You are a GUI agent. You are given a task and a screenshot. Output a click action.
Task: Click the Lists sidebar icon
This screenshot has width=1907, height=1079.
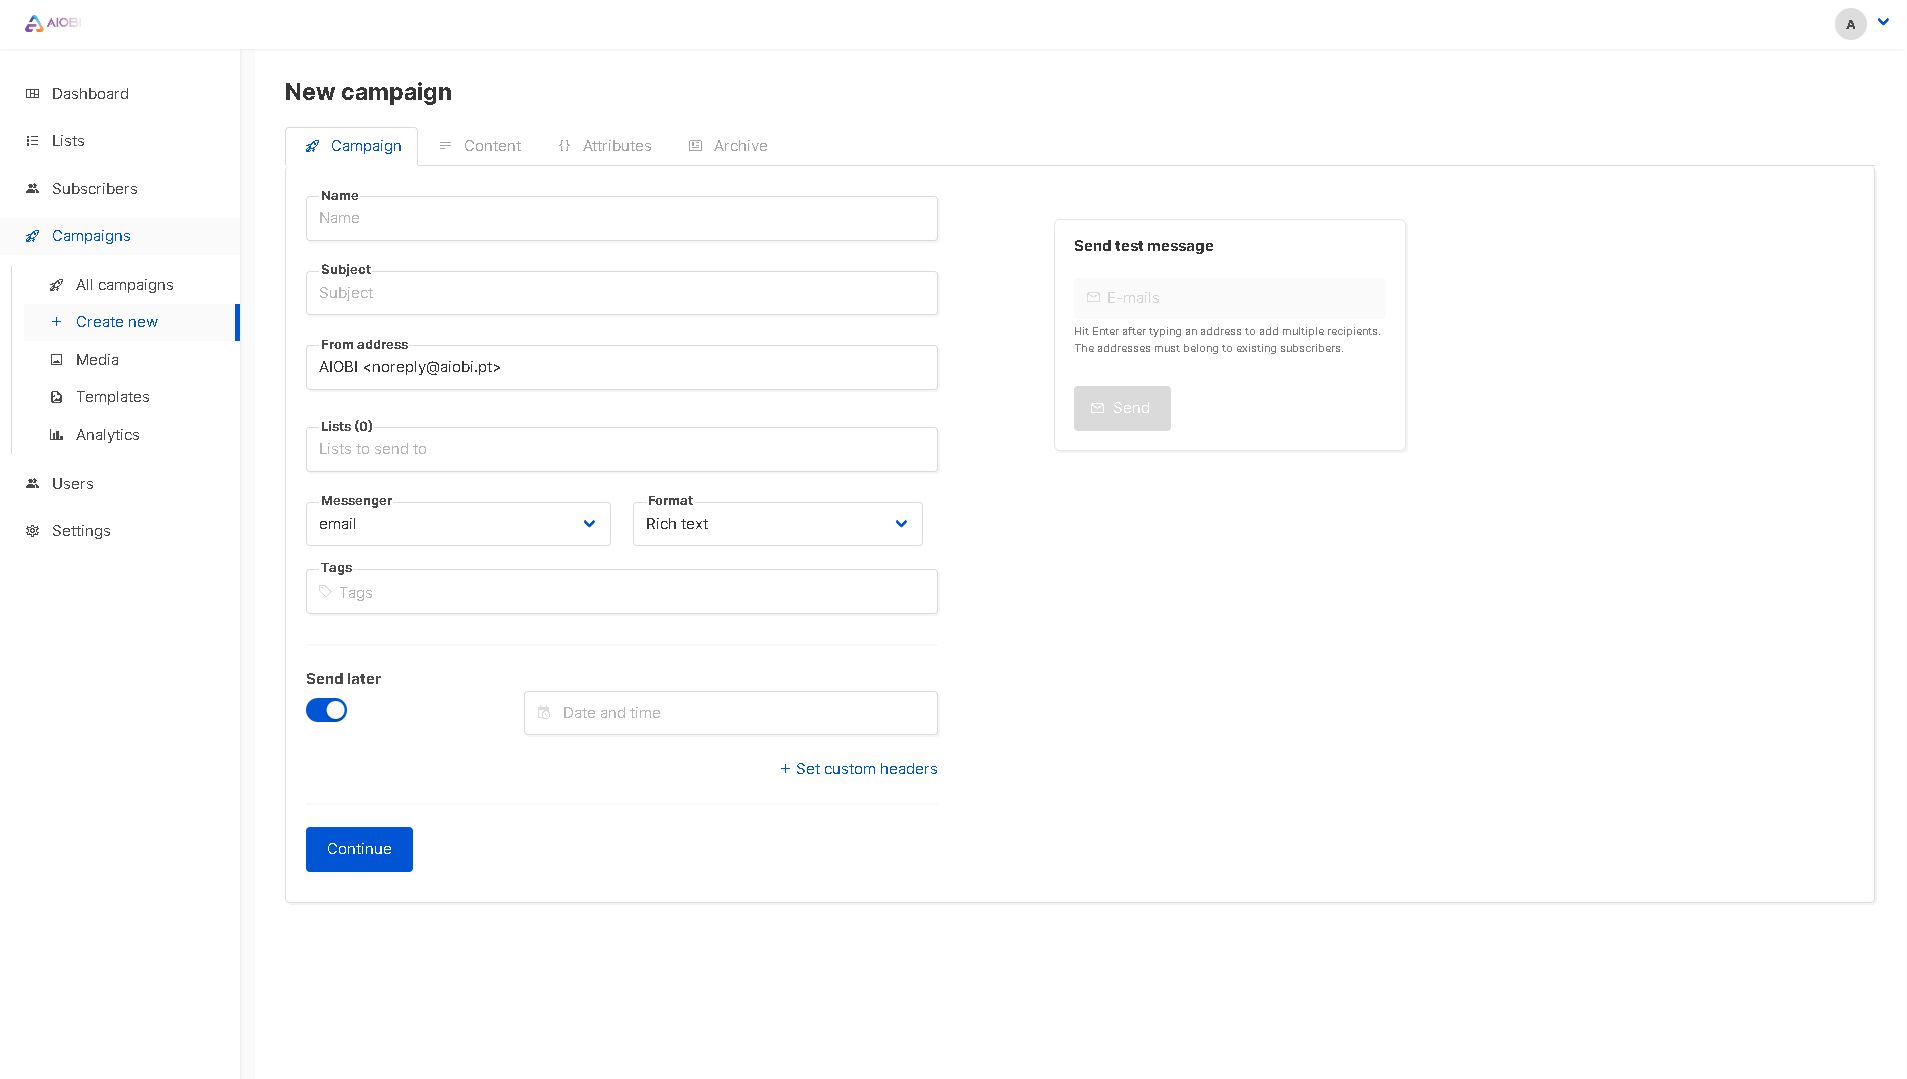32,140
